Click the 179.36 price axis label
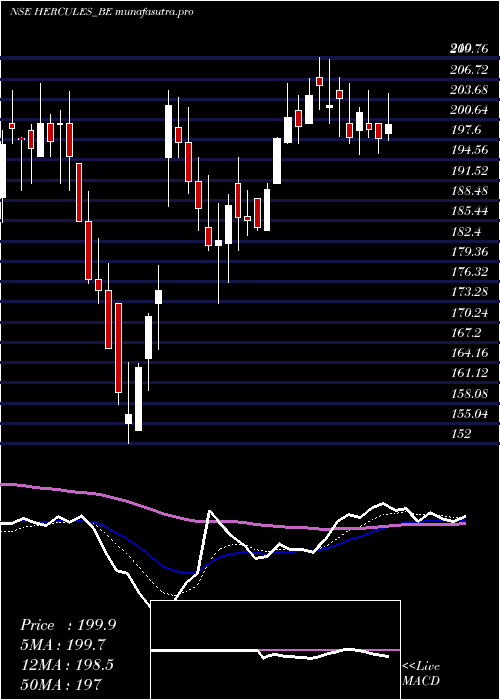Image resolution: width=500 pixels, height=700 pixels. coord(470,251)
